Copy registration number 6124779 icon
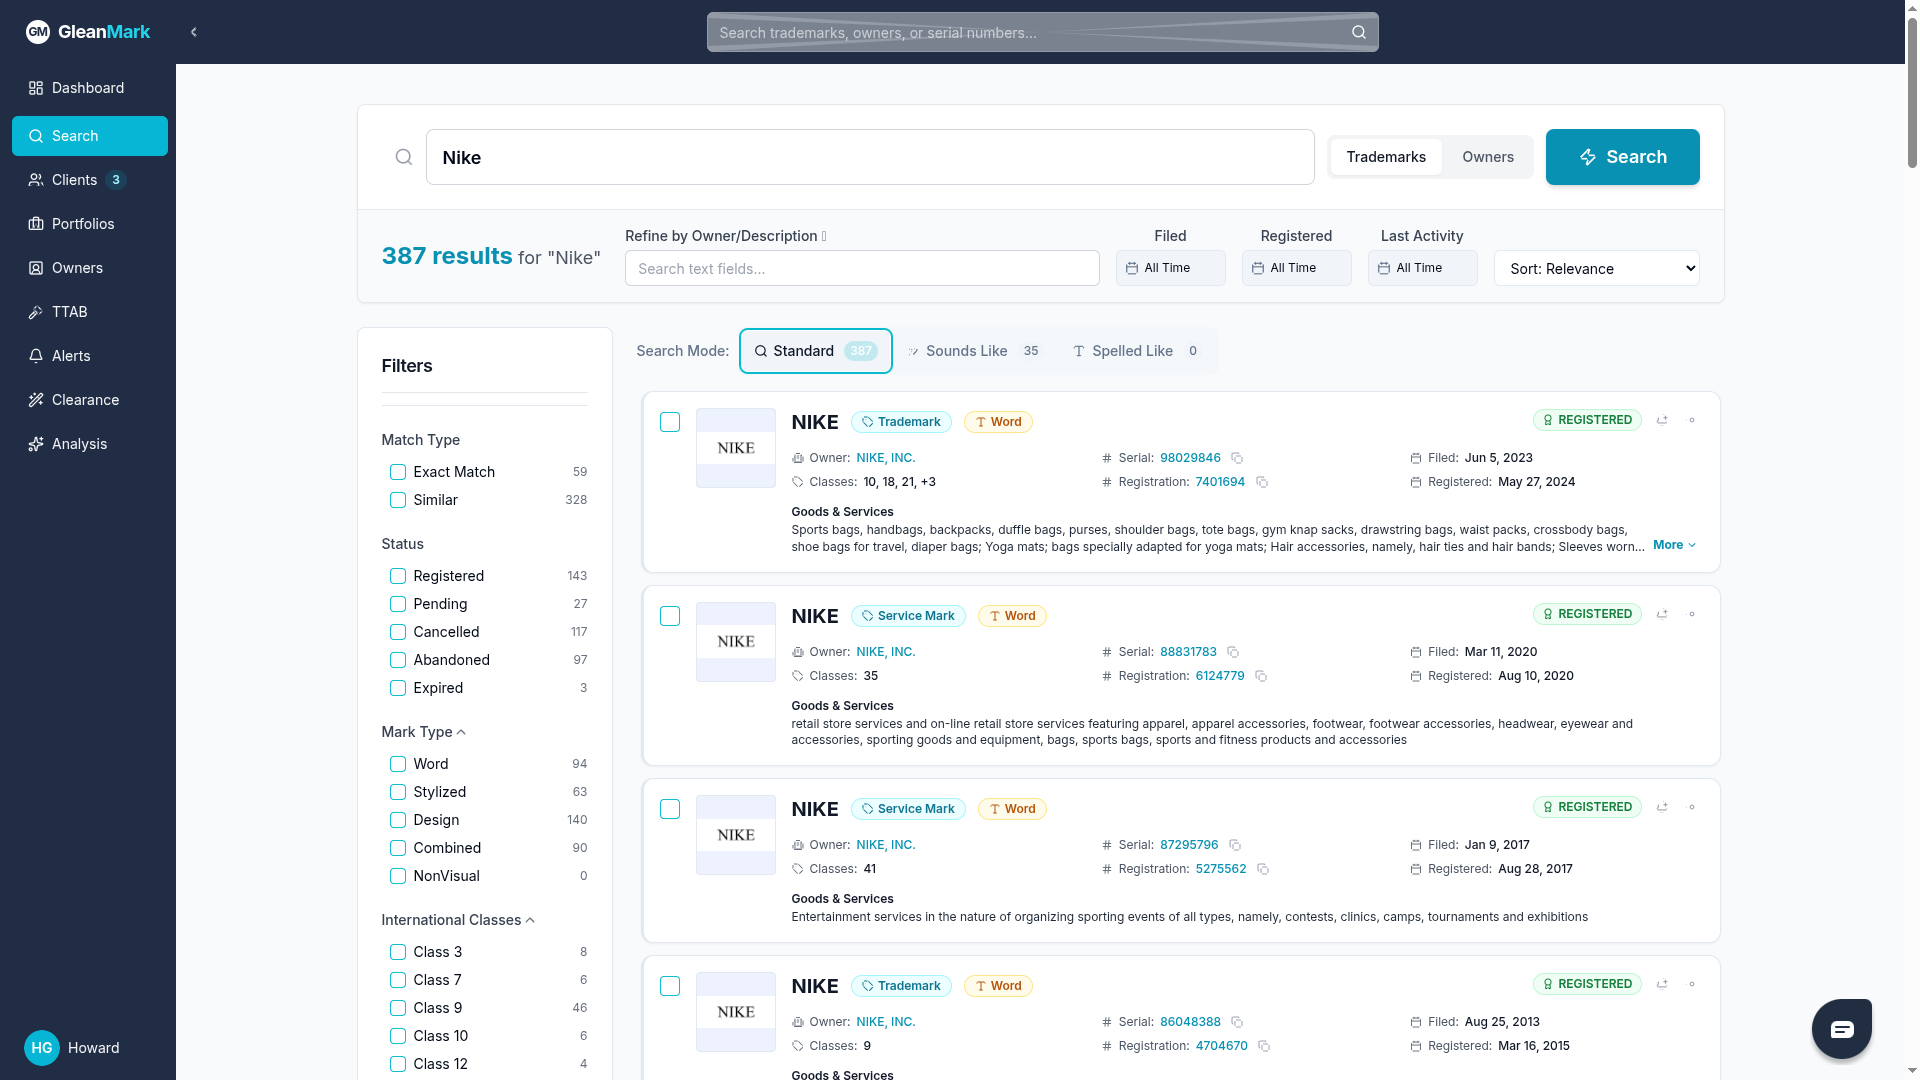The height and width of the screenshot is (1080, 1920). coord(1261,676)
